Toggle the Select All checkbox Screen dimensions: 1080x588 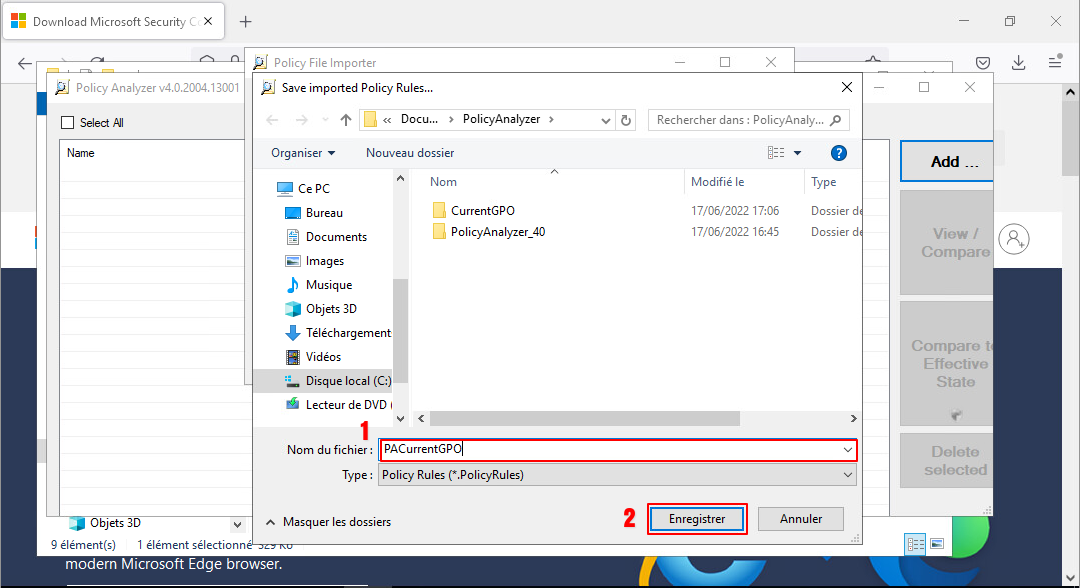68,123
